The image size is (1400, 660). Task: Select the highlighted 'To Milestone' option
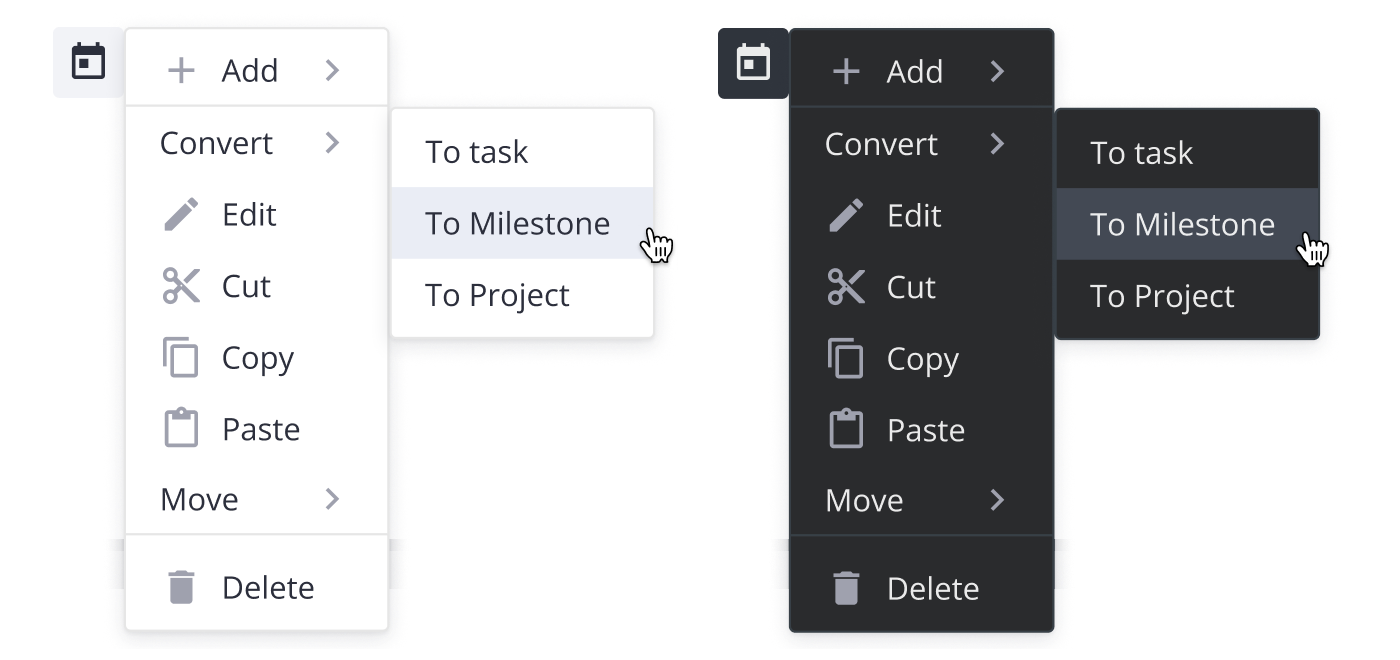click(517, 223)
